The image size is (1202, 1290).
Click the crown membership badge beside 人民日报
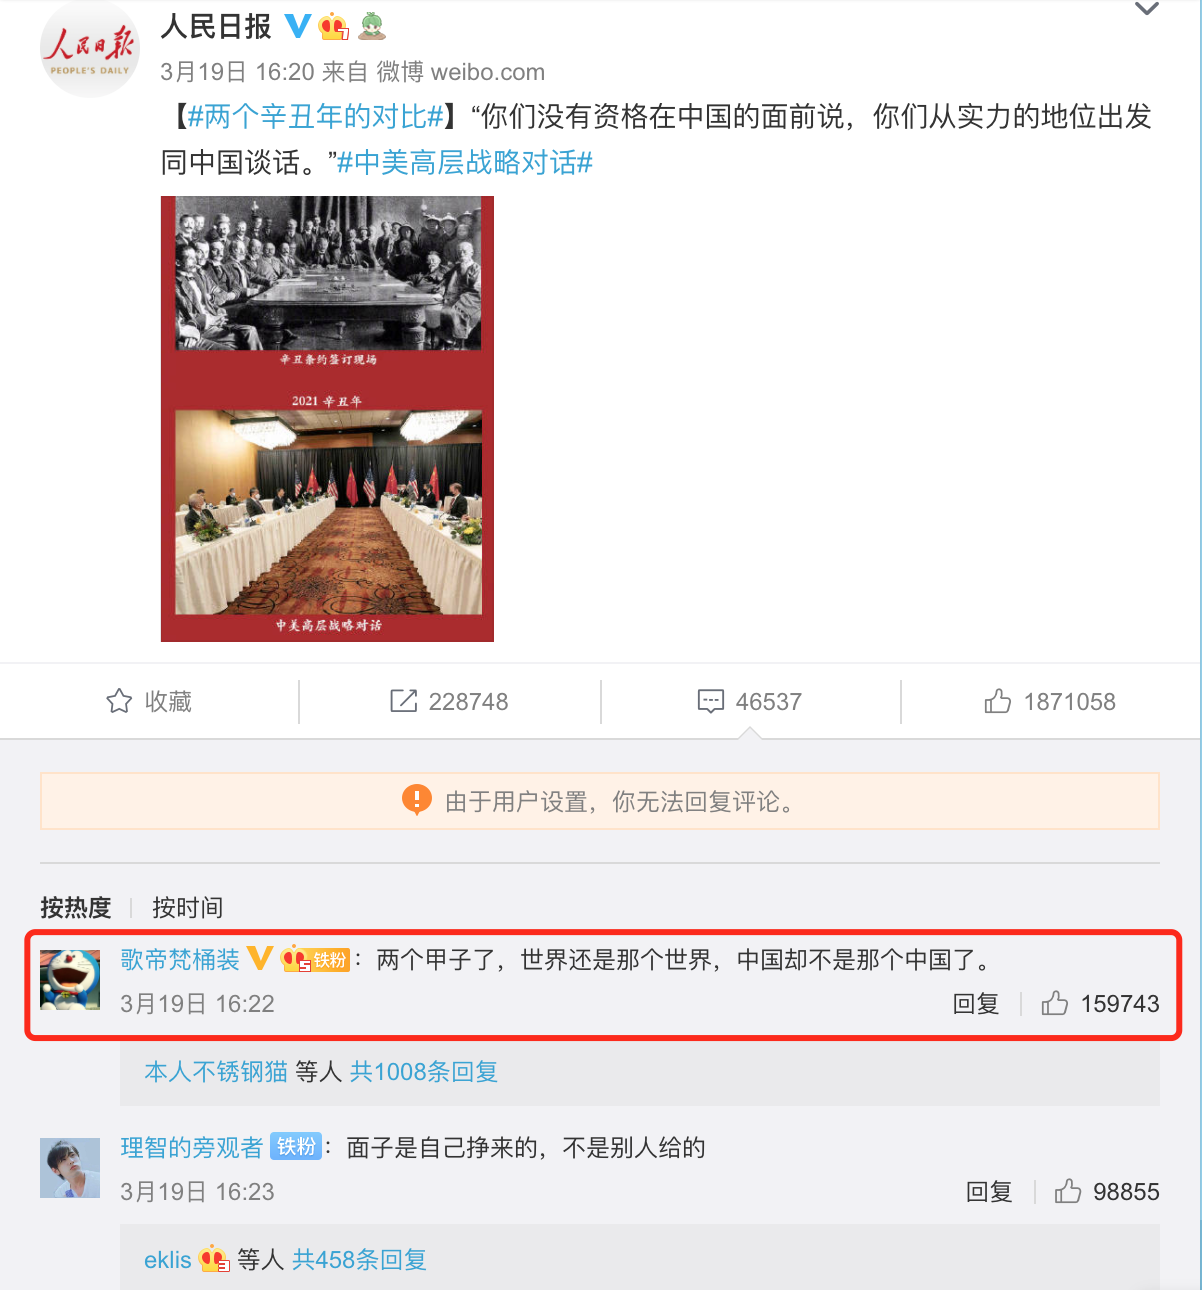click(x=333, y=27)
